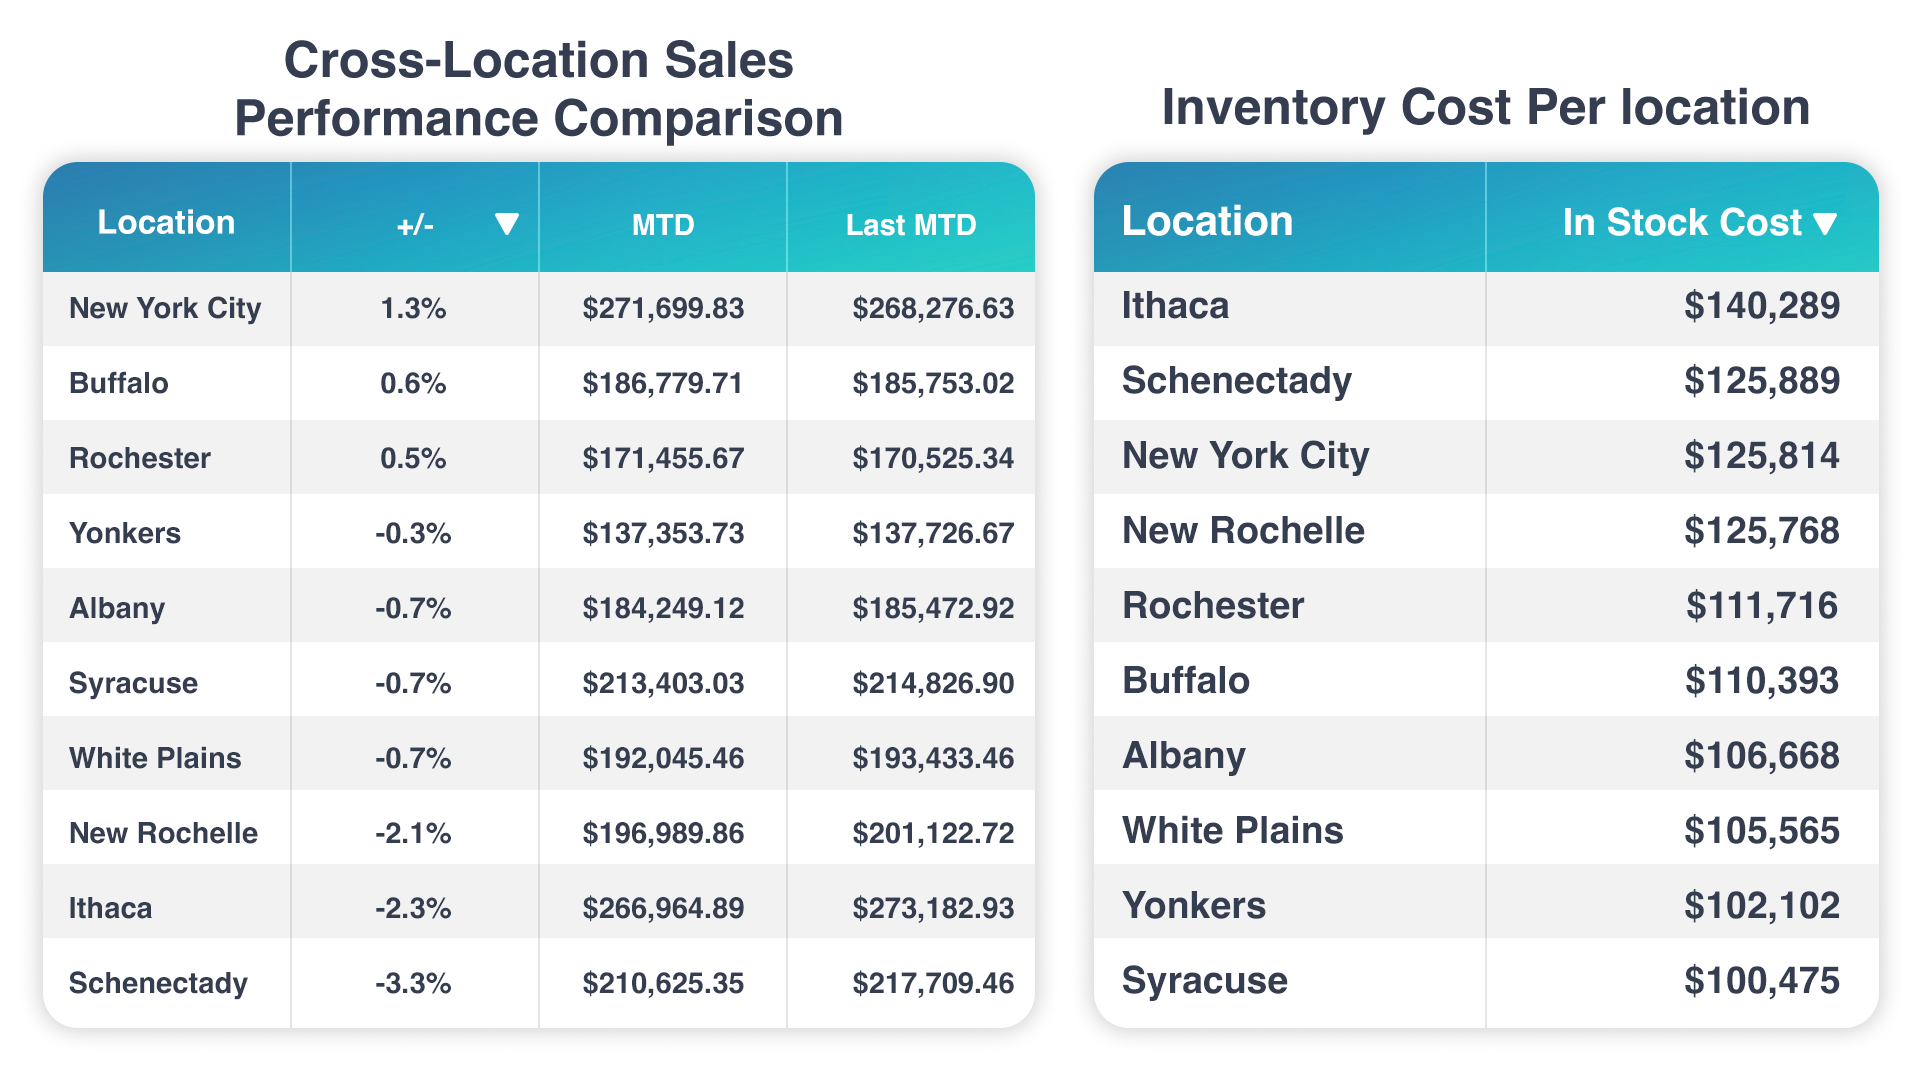Click Syracuse in stock cost $100,475

pyautogui.click(x=1761, y=980)
